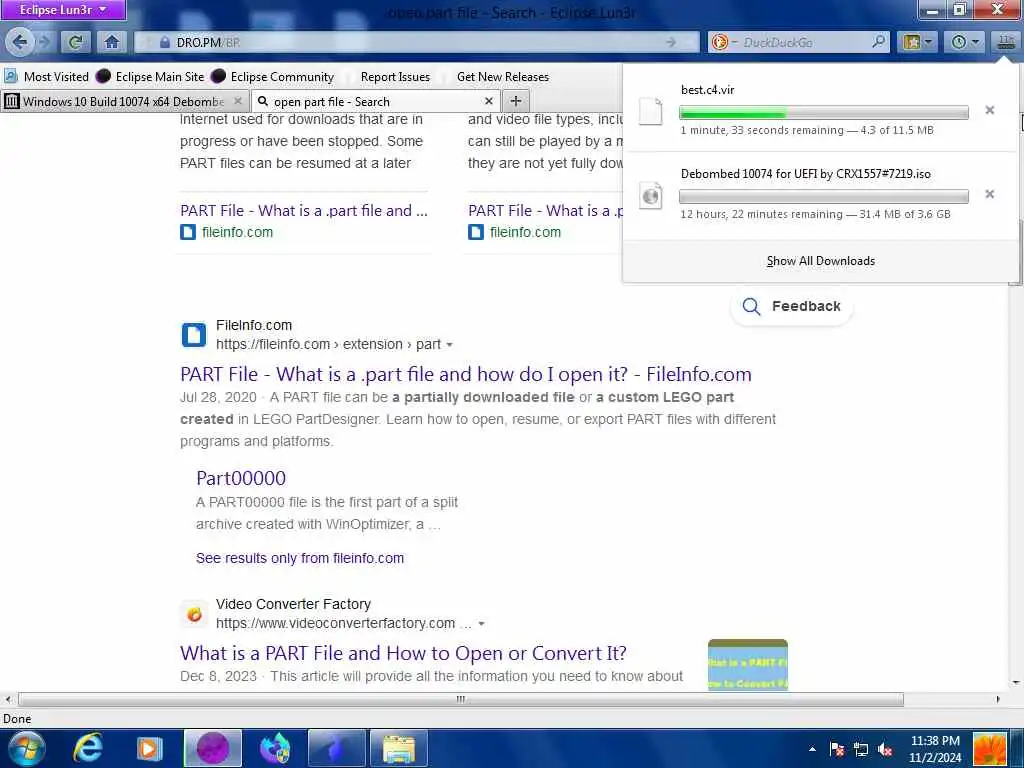Cancel the Debombed 10074 ISO download
1024x768 pixels.
pyautogui.click(x=989, y=194)
